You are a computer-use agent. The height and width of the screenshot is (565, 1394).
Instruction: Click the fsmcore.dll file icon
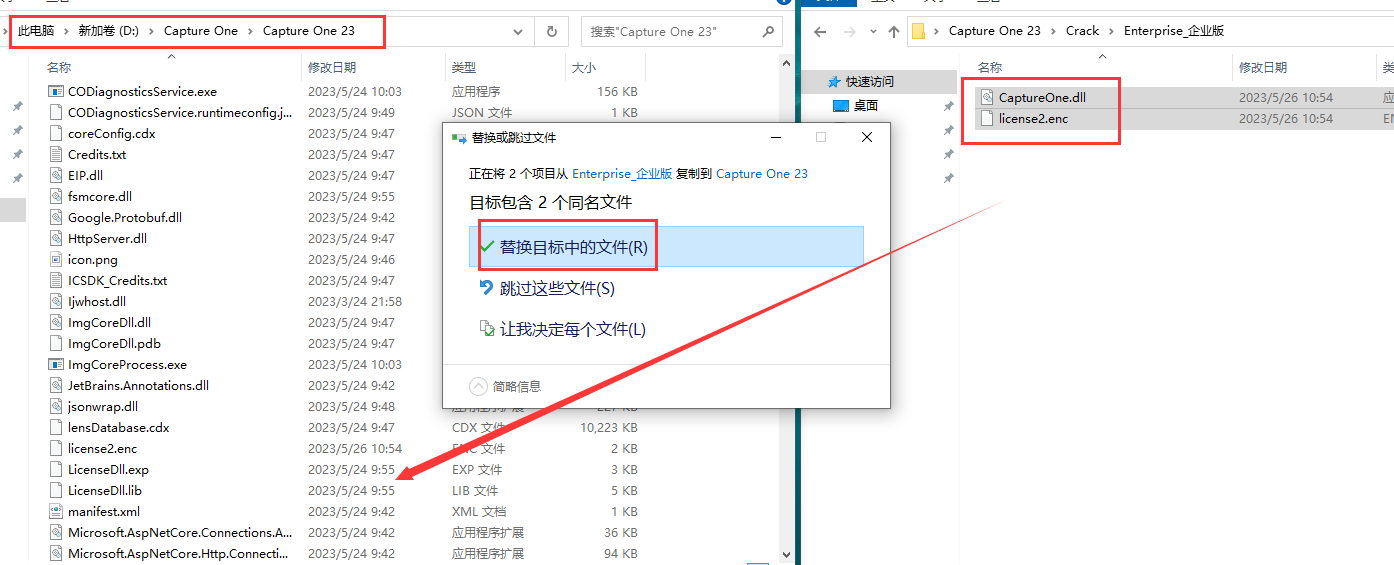(x=56, y=197)
